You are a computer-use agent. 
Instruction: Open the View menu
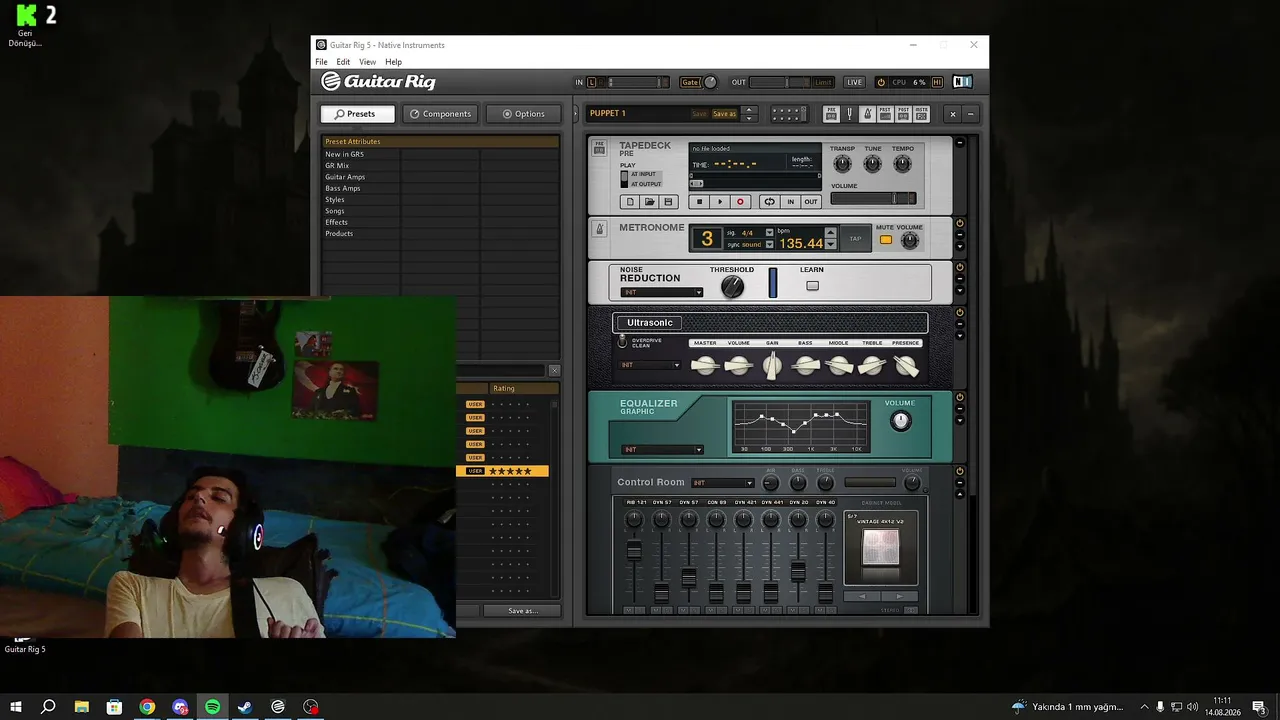tap(367, 62)
